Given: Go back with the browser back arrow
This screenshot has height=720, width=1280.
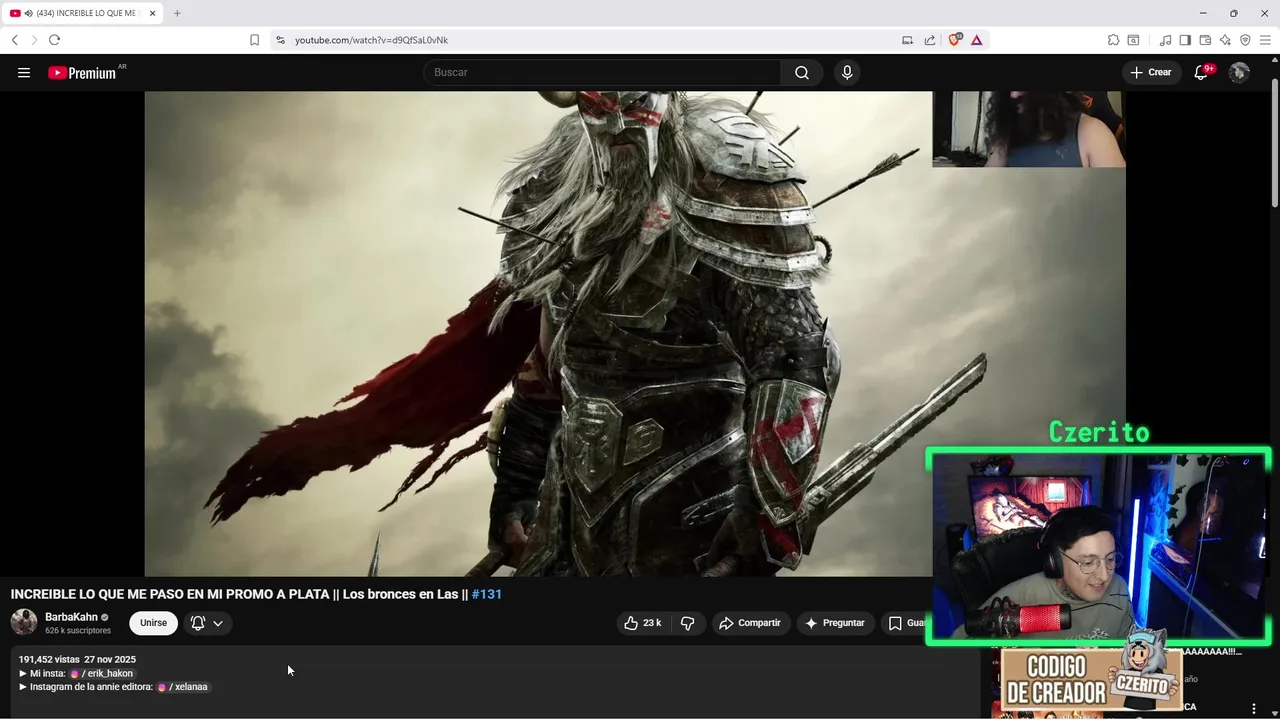Looking at the screenshot, I should pyautogui.click(x=14, y=40).
